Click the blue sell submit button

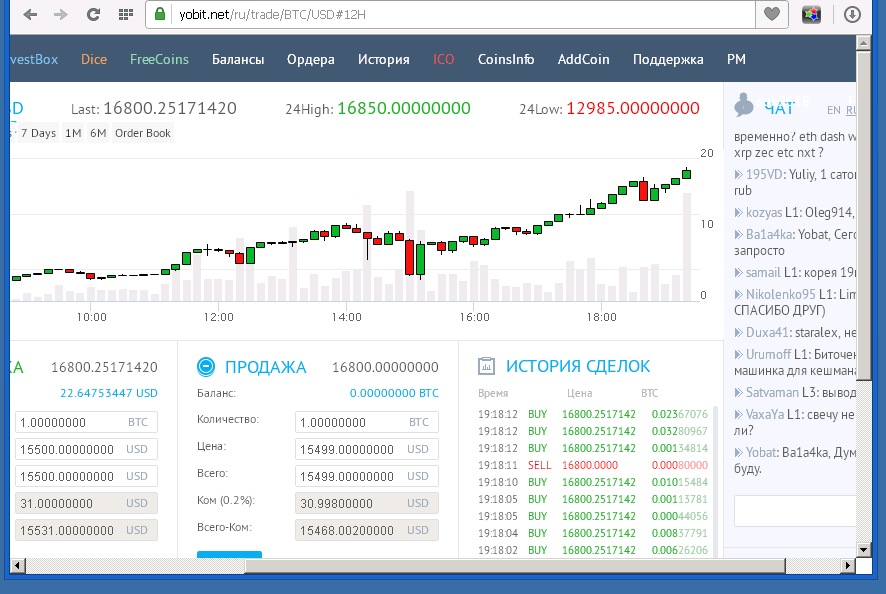pyautogui.click(x=229, y=554)
